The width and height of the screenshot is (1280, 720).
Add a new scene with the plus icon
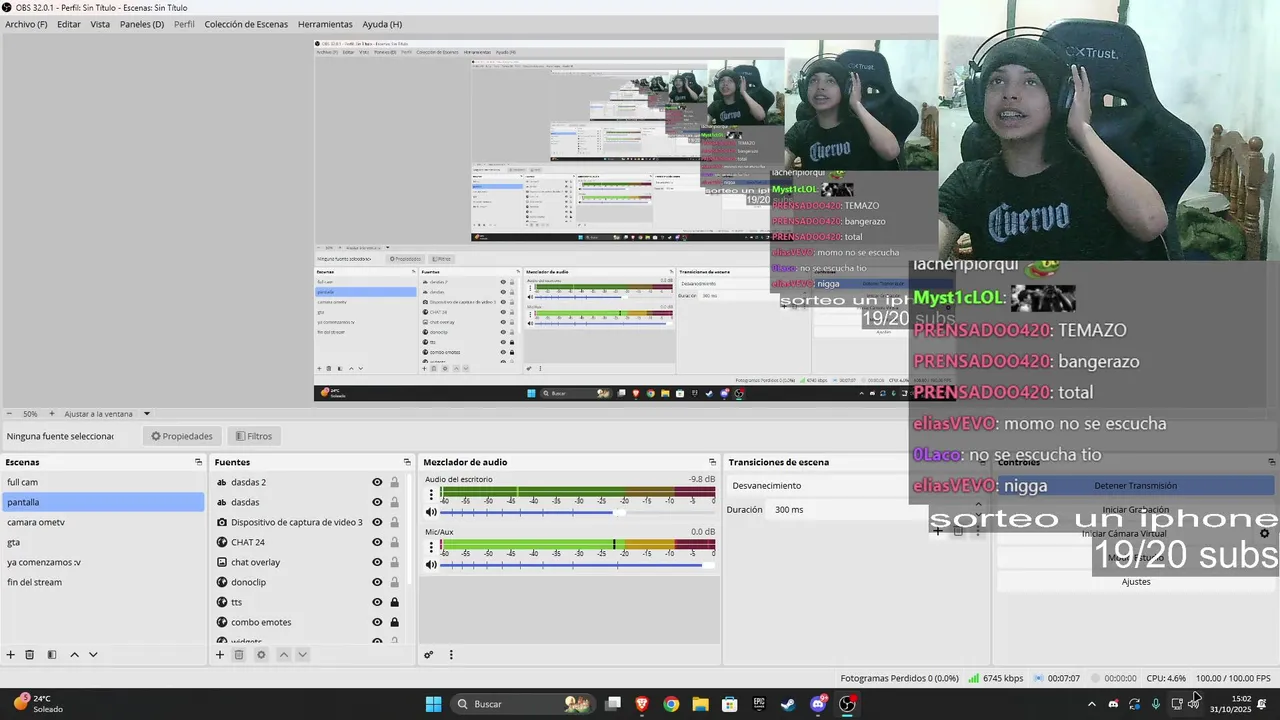(x=11, y=655)
